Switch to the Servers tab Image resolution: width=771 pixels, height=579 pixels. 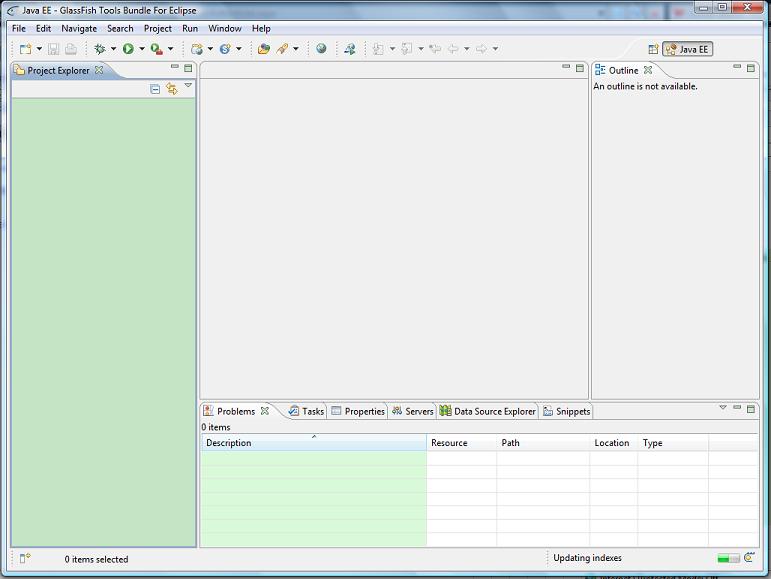[413, 411]
